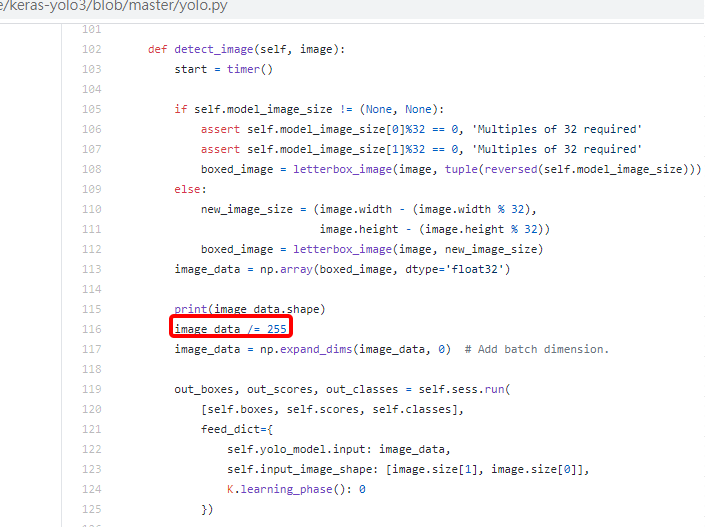Click dtype='float32' argument
This screenshot has height=527, width=705.
tap(455, 269)
